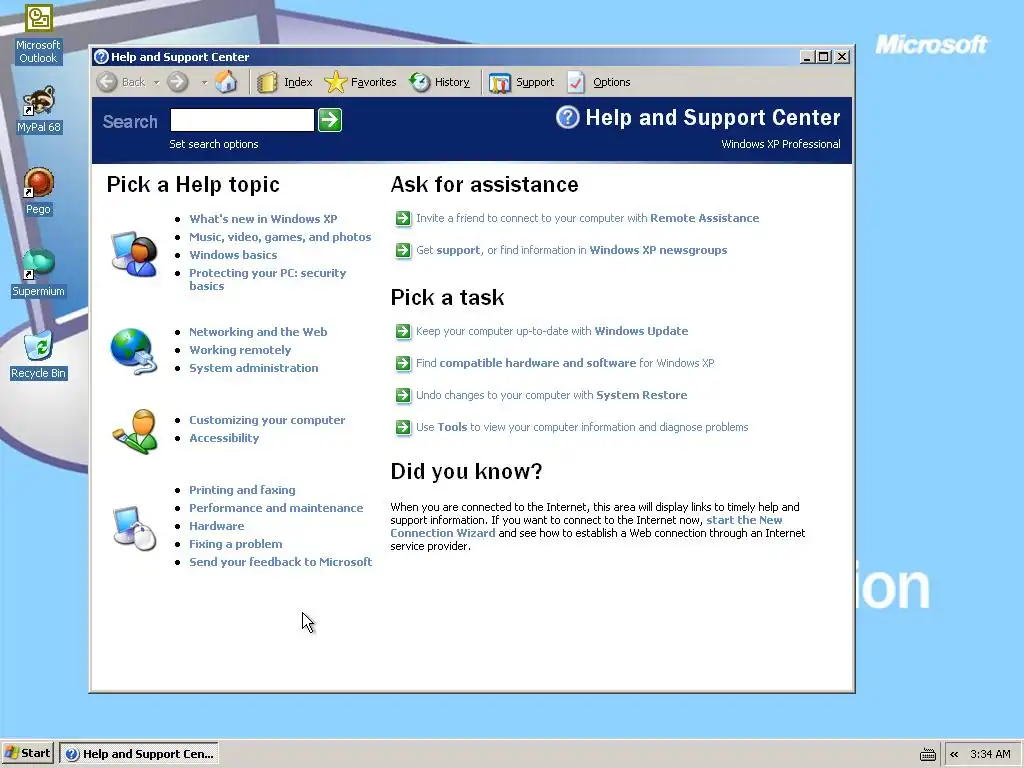Open Performance and maintenance topic
1024x768 pixels.
[x=276, y=508]
